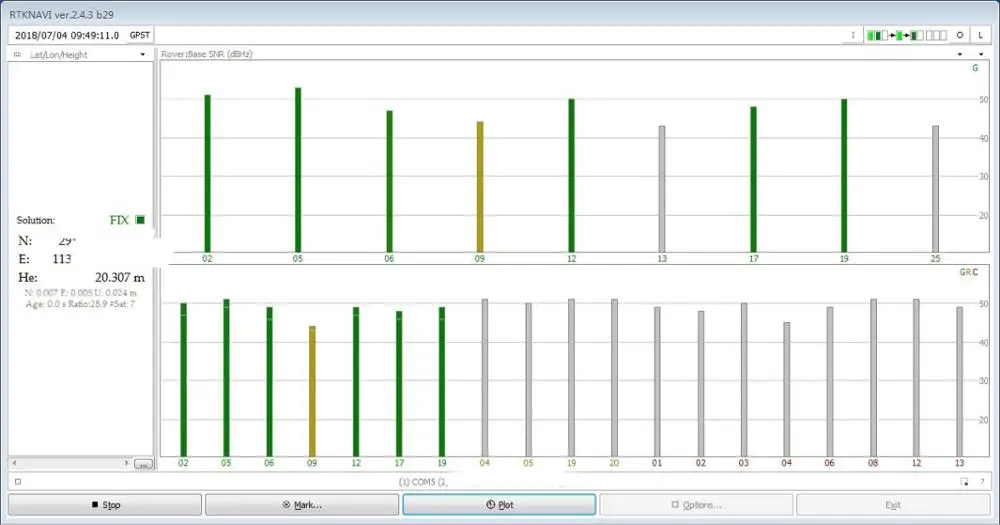Click satellite label 17 in bottom chart
The width and height of the screenshot is (1000, 525).
pos(399,463)
